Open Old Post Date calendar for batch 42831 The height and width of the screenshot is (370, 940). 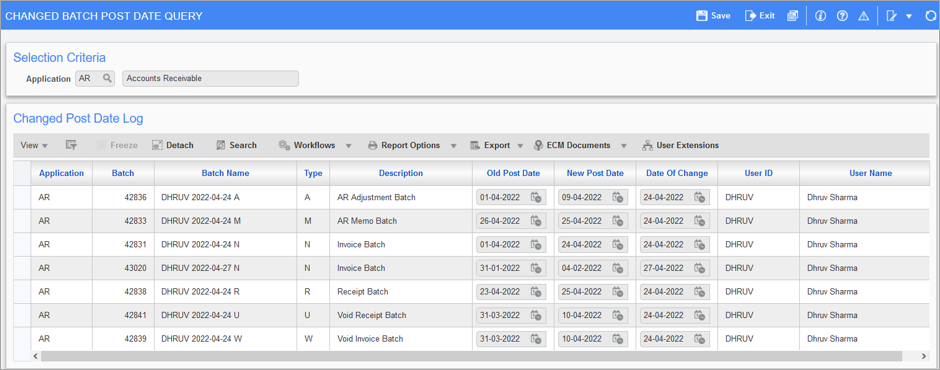pos(536,245)
